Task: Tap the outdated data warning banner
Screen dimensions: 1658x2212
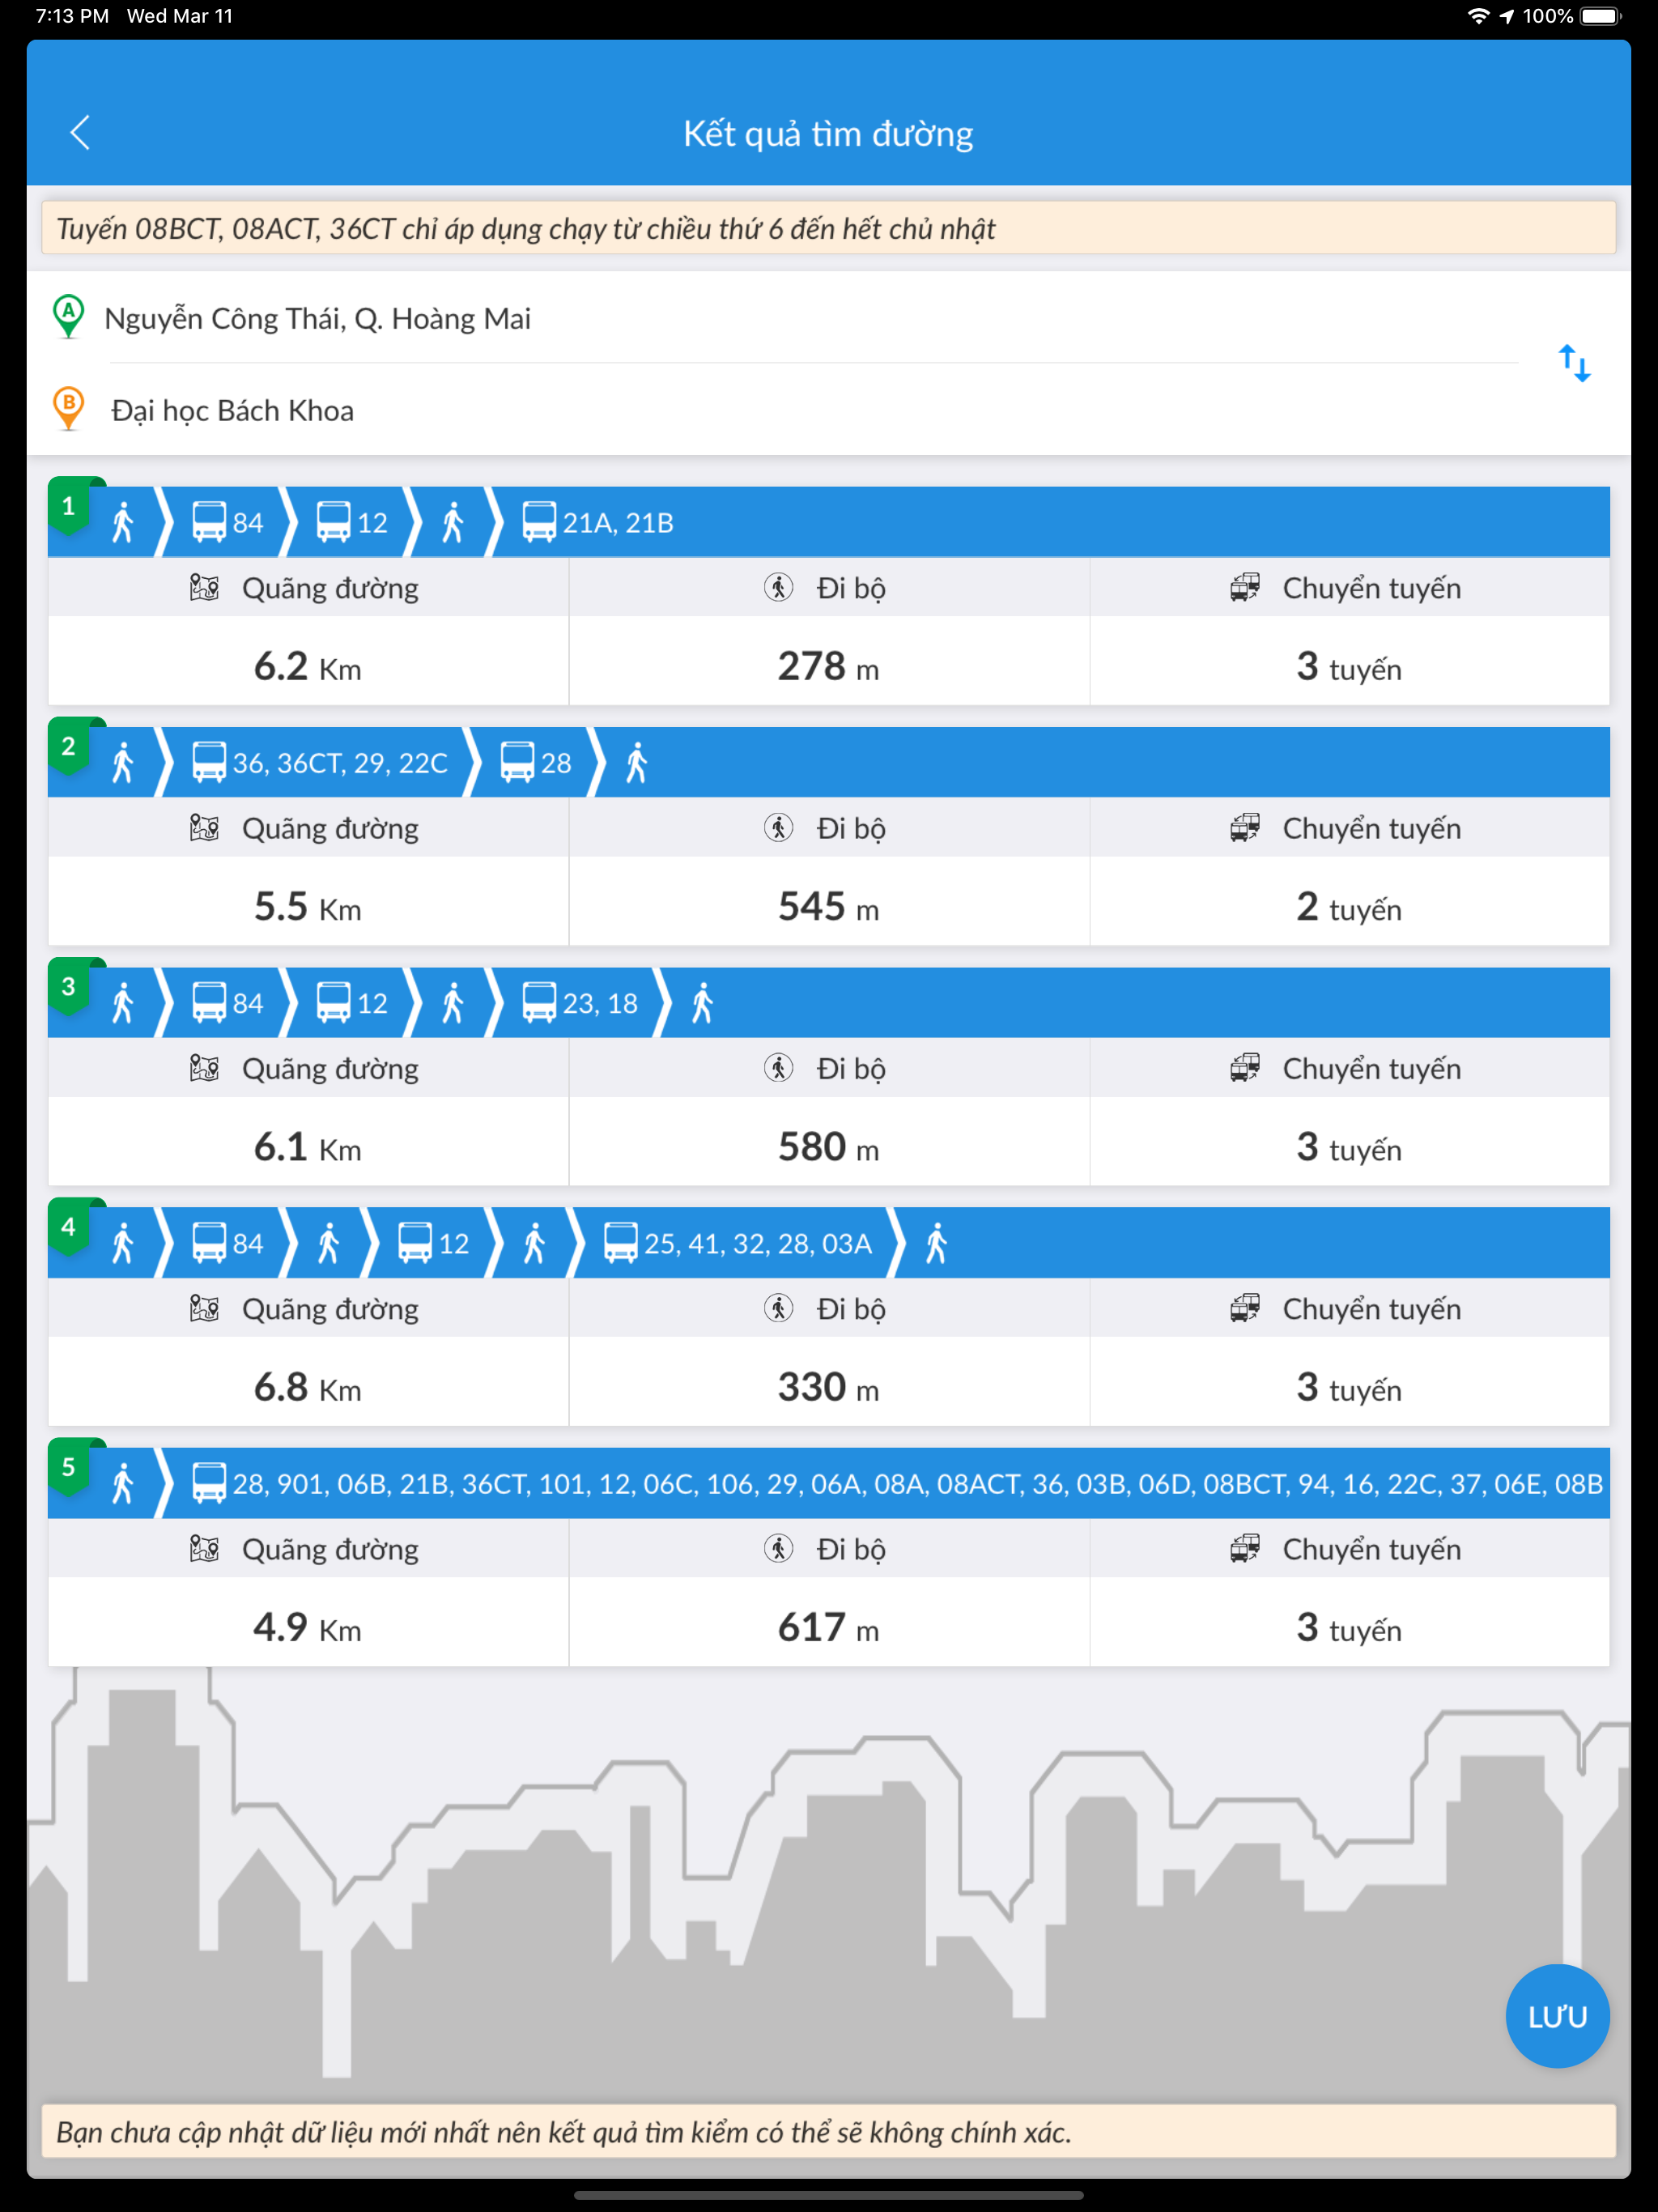Action: pos(829,2132)
